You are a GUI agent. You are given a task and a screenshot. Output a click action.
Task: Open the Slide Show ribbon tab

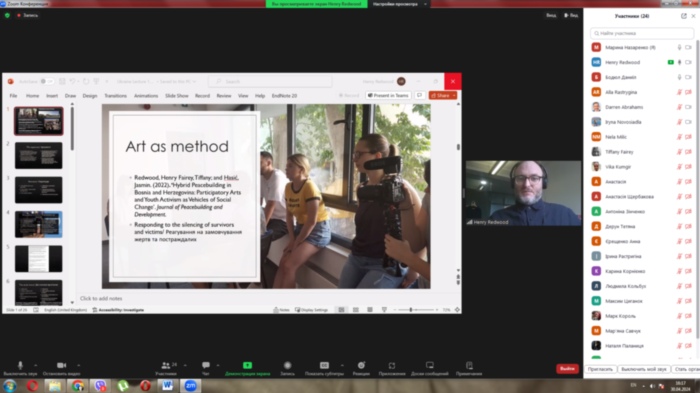coord(177,96)
